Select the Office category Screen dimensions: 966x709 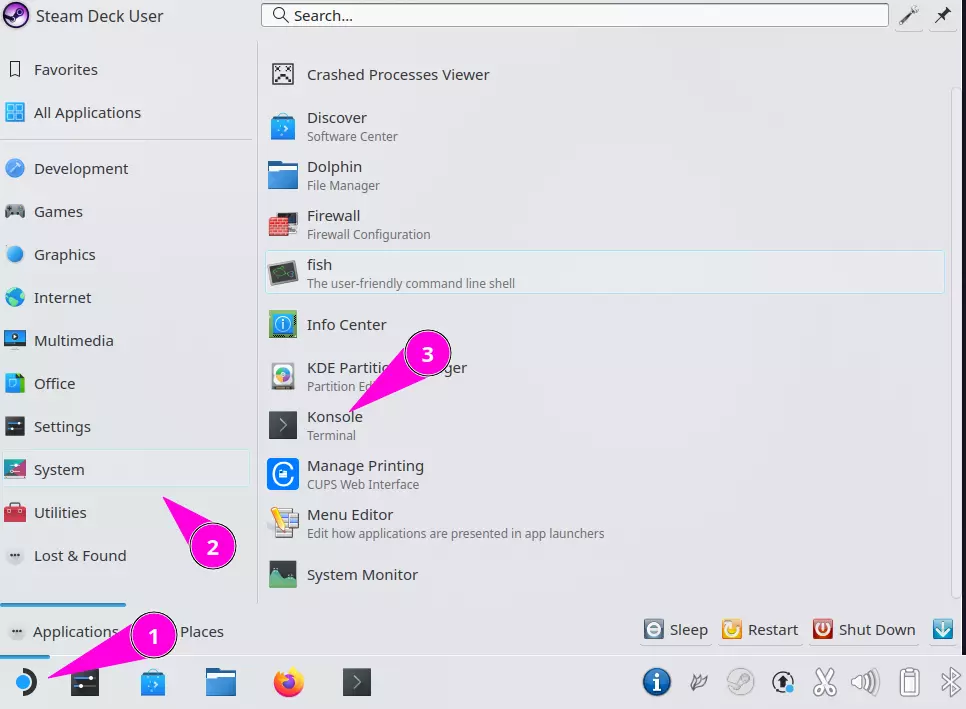[126, 383]
